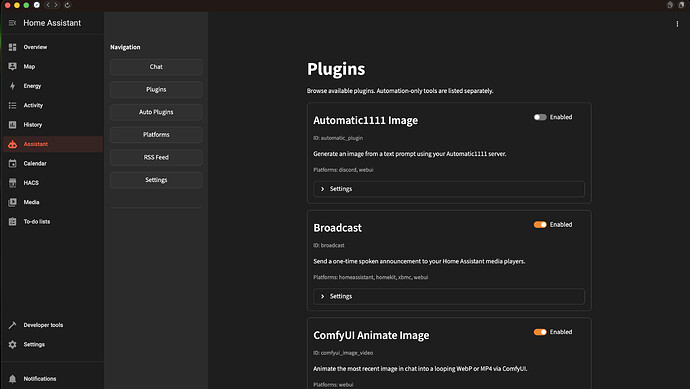
Task: Select the Assistant robot icon
Action: click(12, 144)
